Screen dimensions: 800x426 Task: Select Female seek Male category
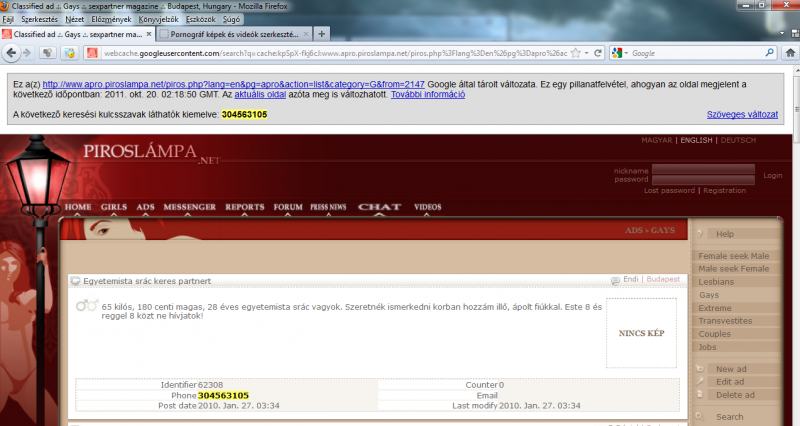733,256
